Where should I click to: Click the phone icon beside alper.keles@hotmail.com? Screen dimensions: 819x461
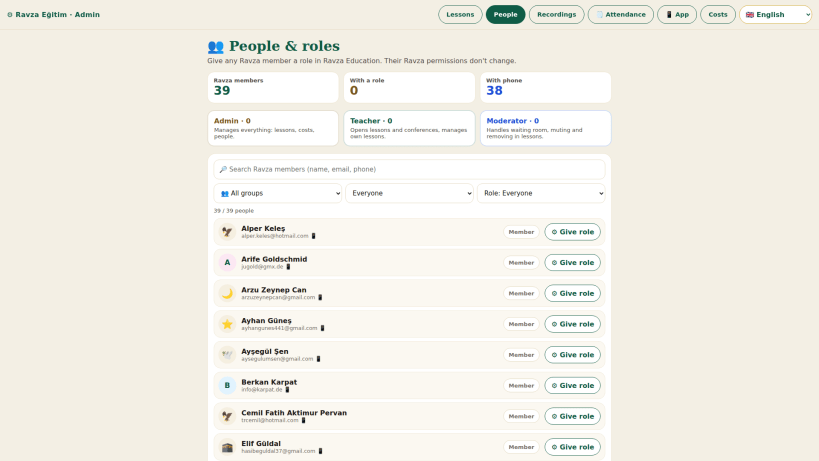(313, 236)
